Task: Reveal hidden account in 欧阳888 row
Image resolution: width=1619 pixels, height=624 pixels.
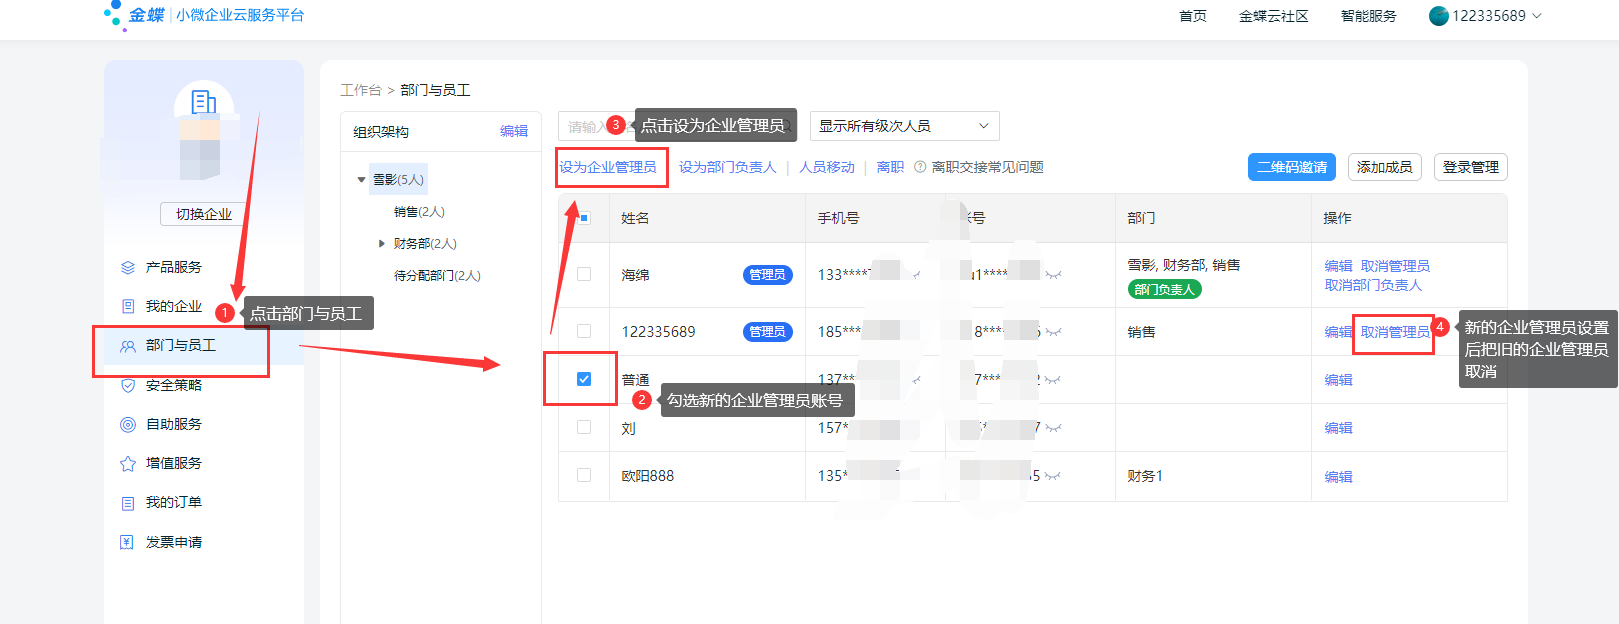Action: coord(1052,476)
